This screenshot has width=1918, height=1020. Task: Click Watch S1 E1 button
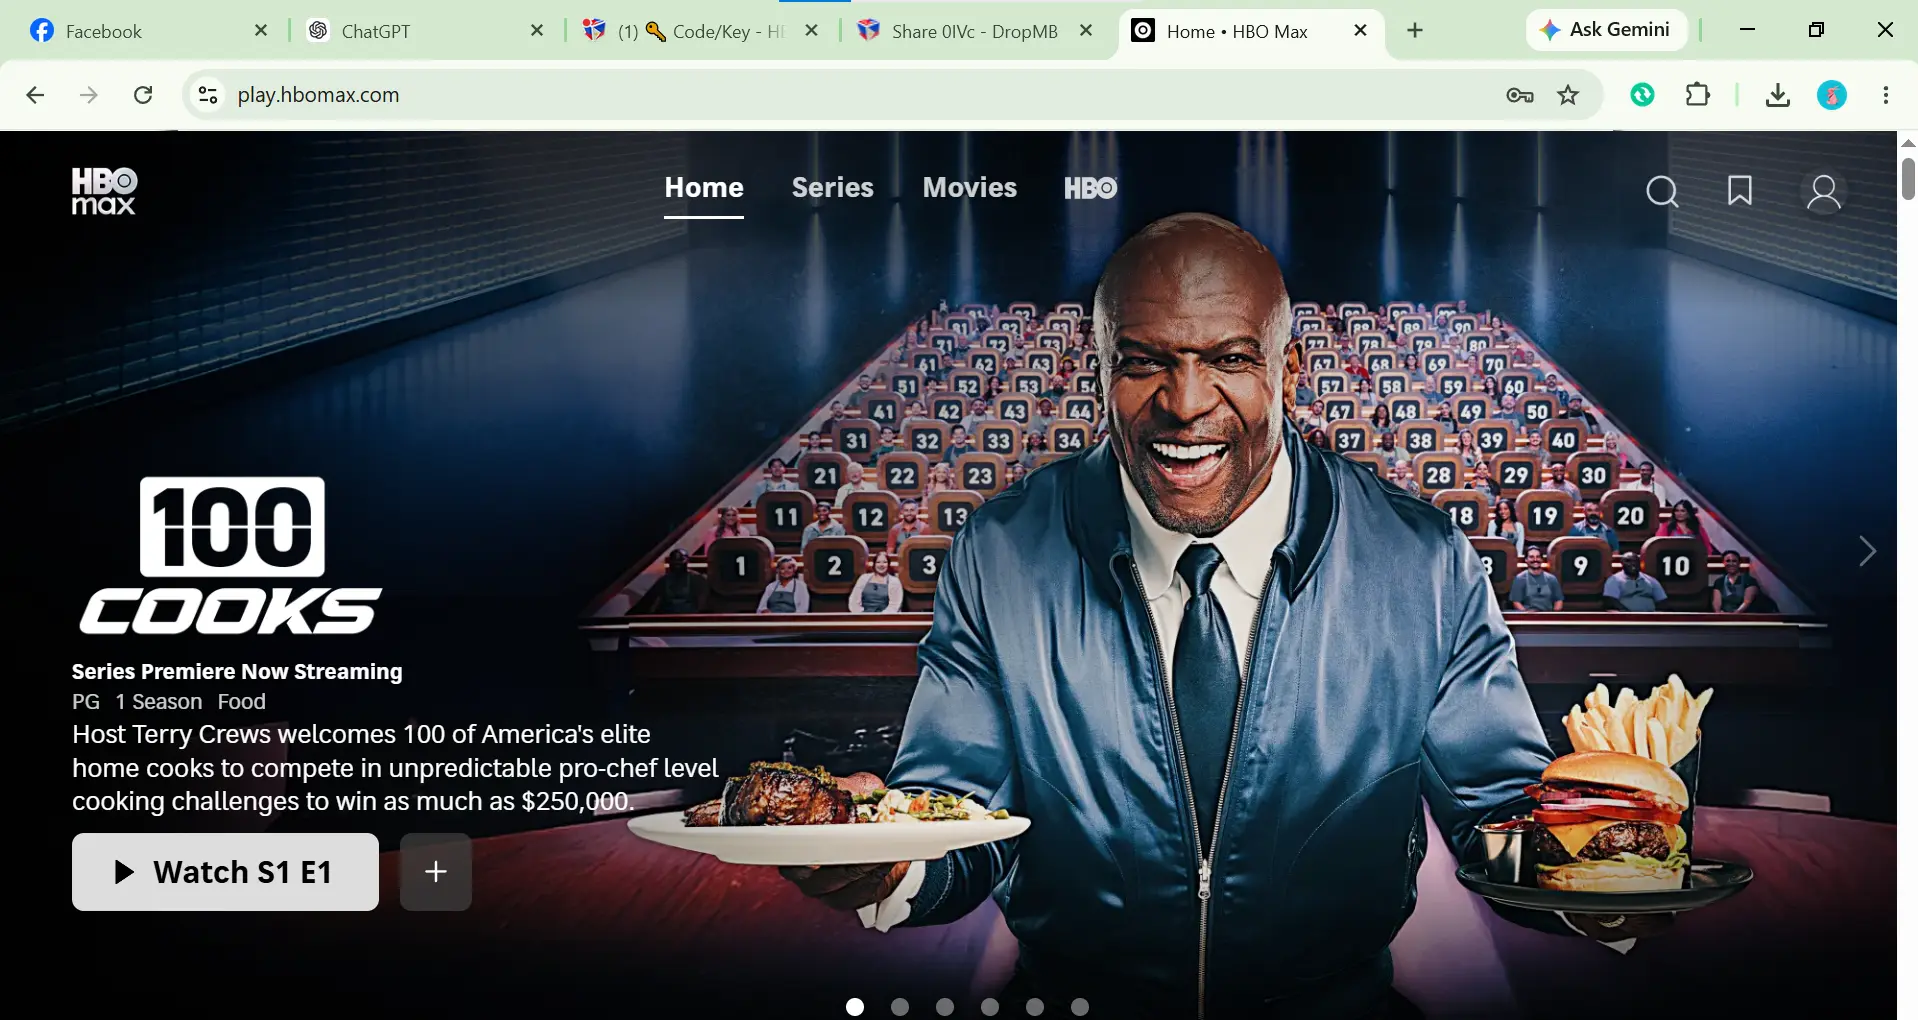[x=225, y=872]
